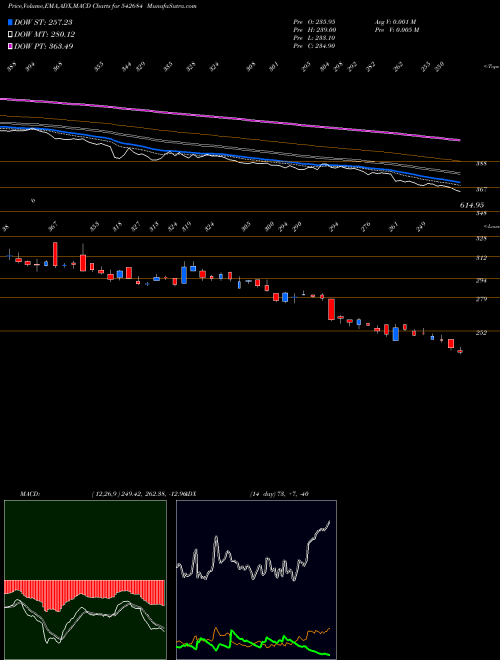Click the large blue candle below the 319 label

[184, 275]
